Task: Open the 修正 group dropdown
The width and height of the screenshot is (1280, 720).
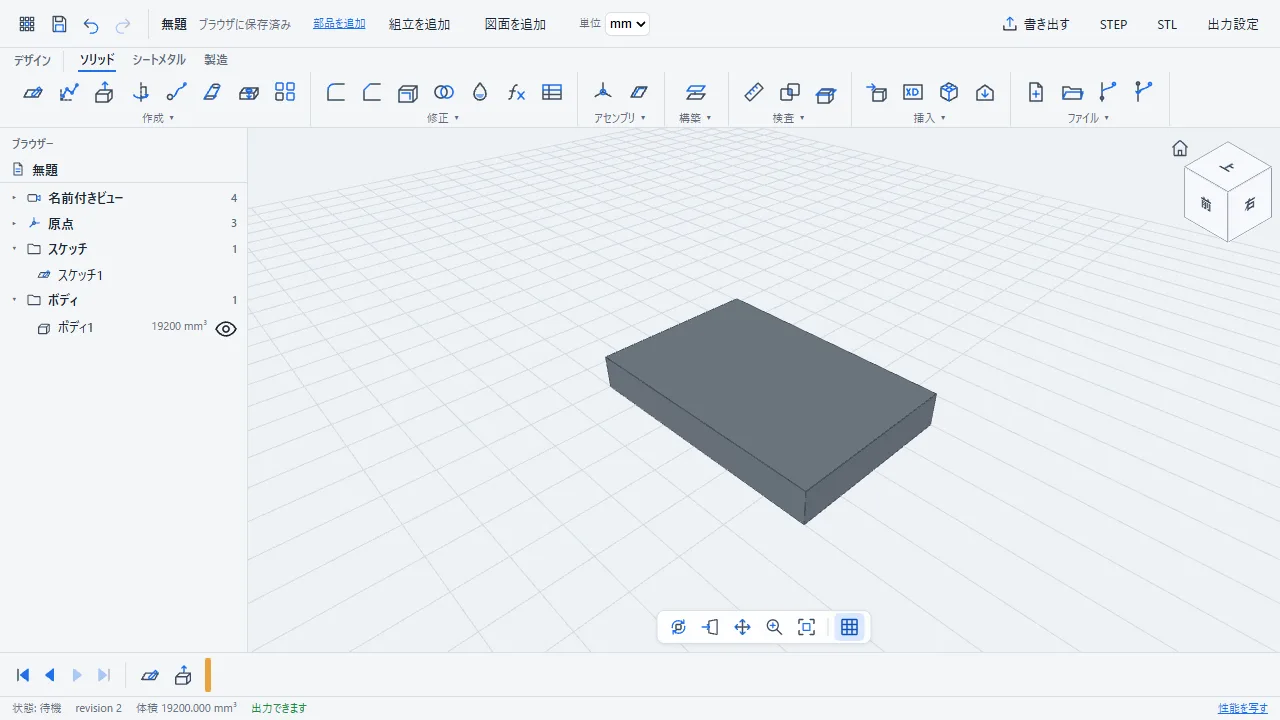Action: pos(443,118)
